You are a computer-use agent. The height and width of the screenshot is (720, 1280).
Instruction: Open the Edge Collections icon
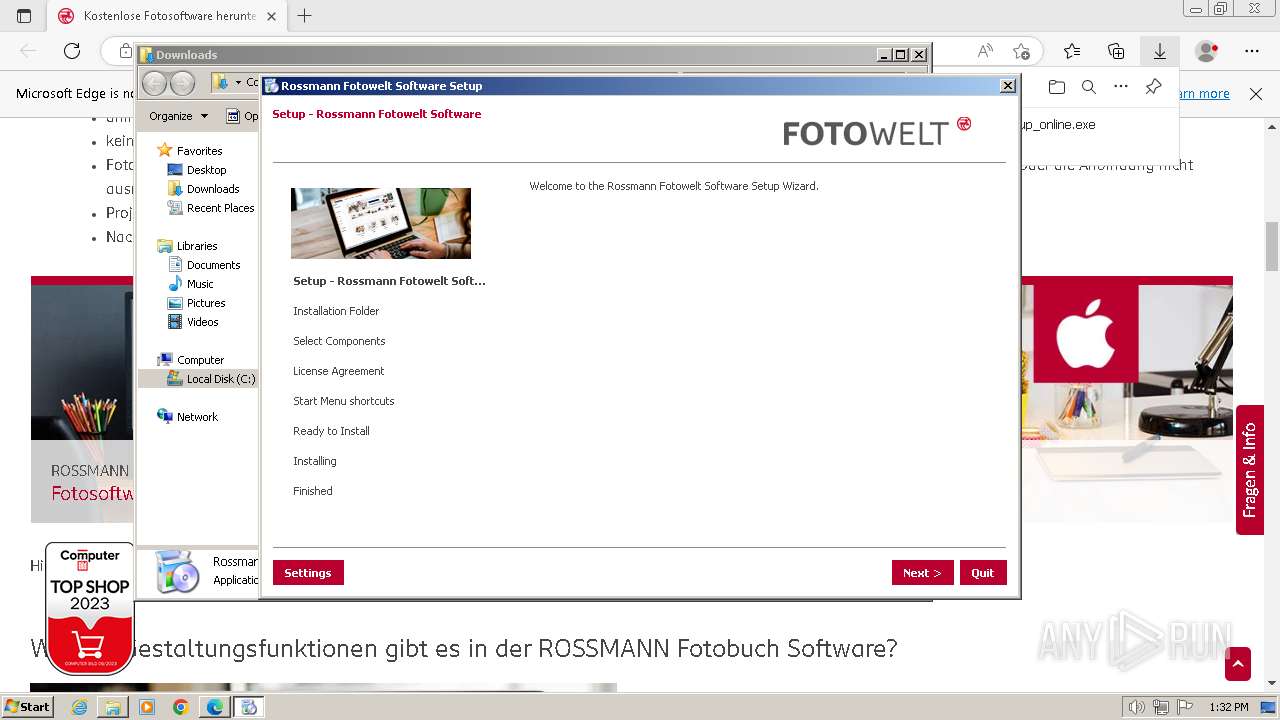1116,51
